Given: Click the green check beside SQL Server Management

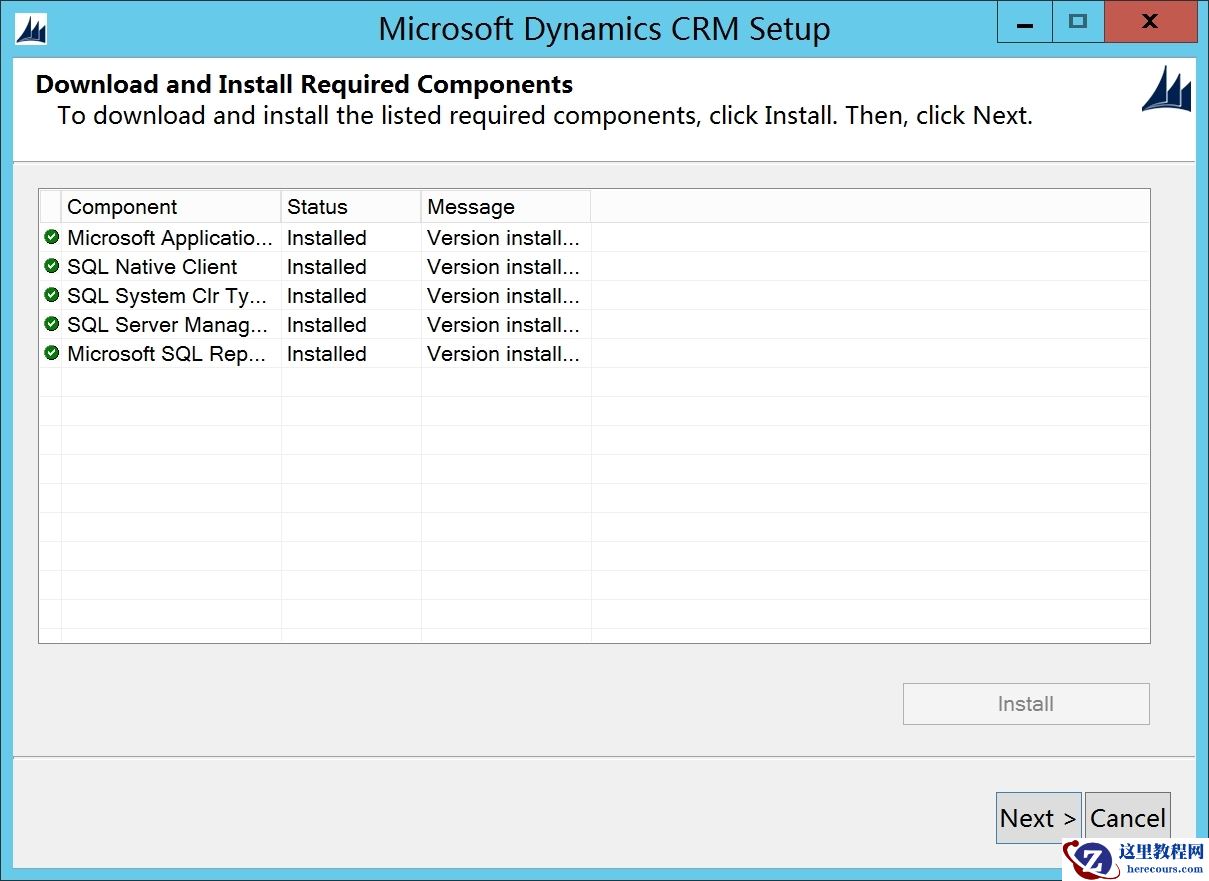Looking at the screenshot, I should click(x=51, y=324).
